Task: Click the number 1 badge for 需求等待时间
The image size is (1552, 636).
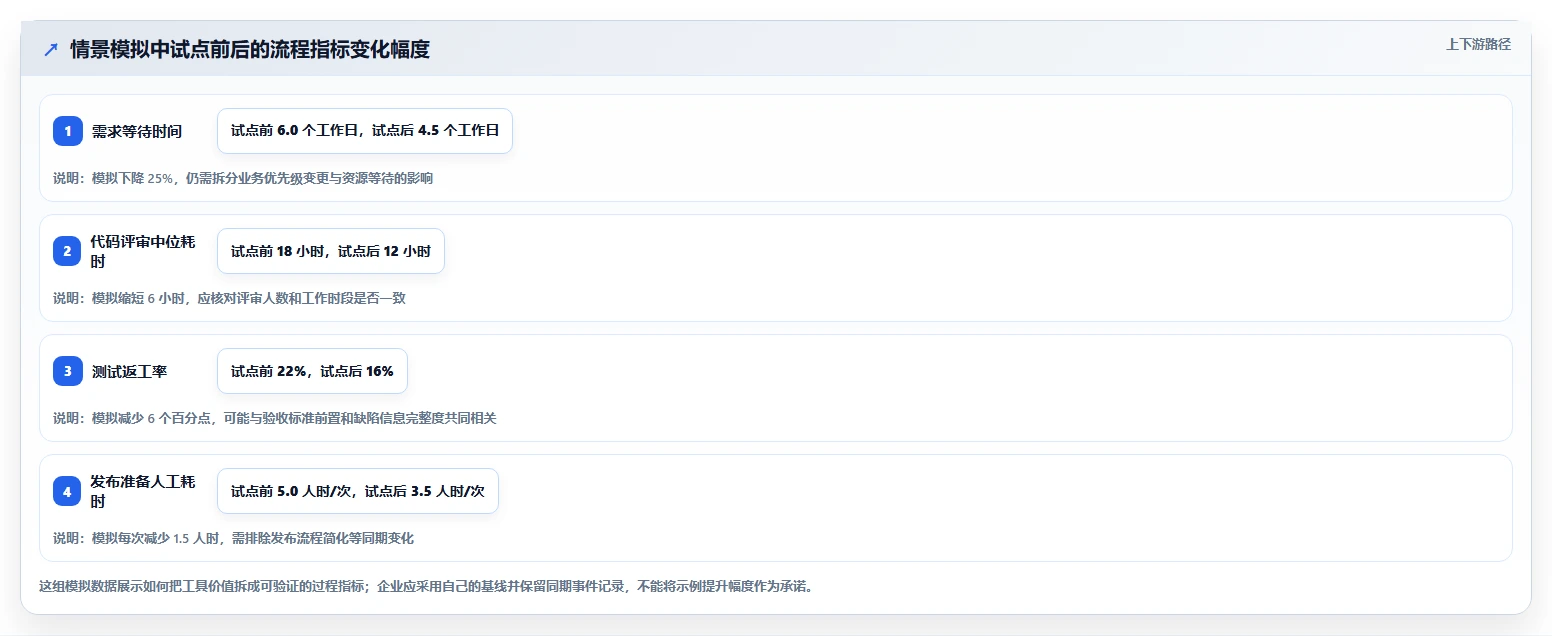Action: (68, 131)
